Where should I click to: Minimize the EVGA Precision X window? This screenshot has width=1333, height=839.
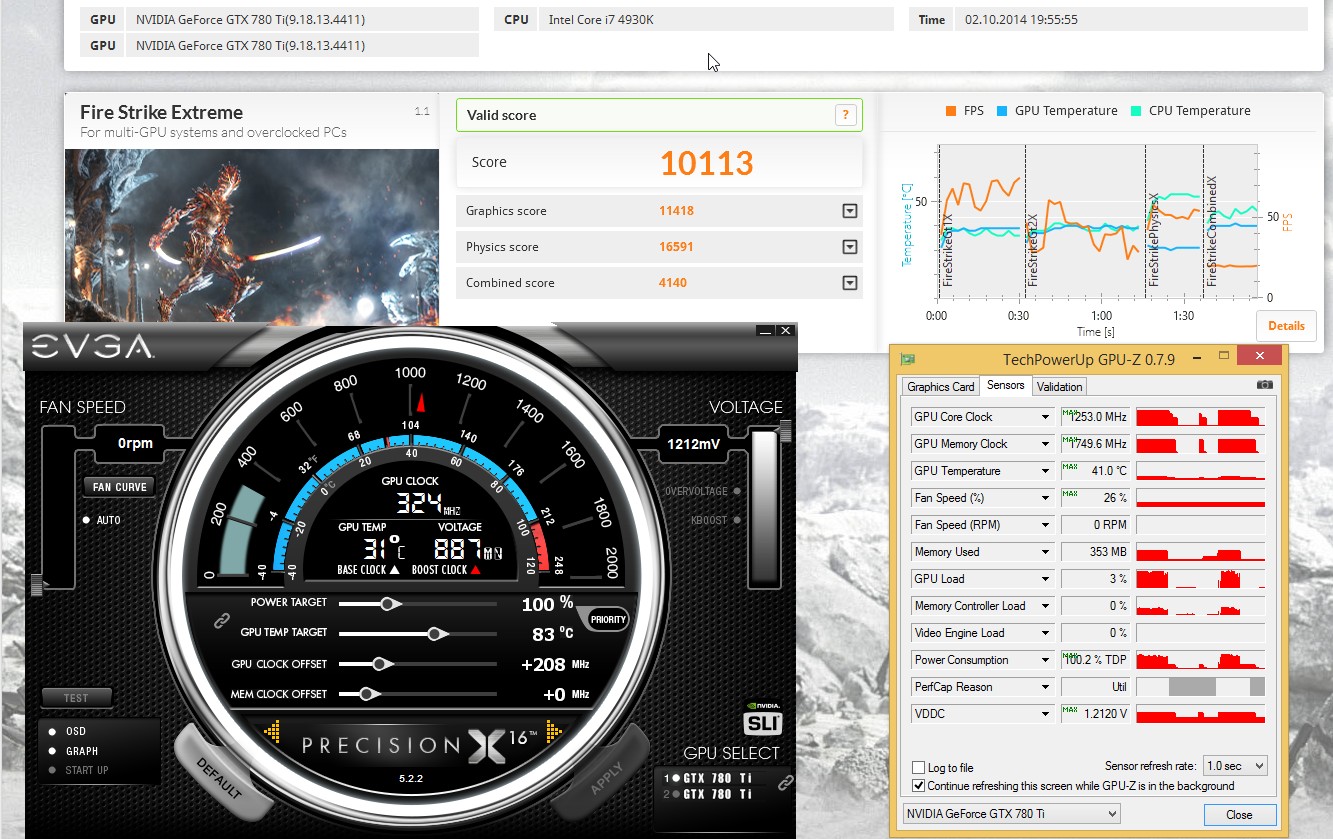click(765, 331)
